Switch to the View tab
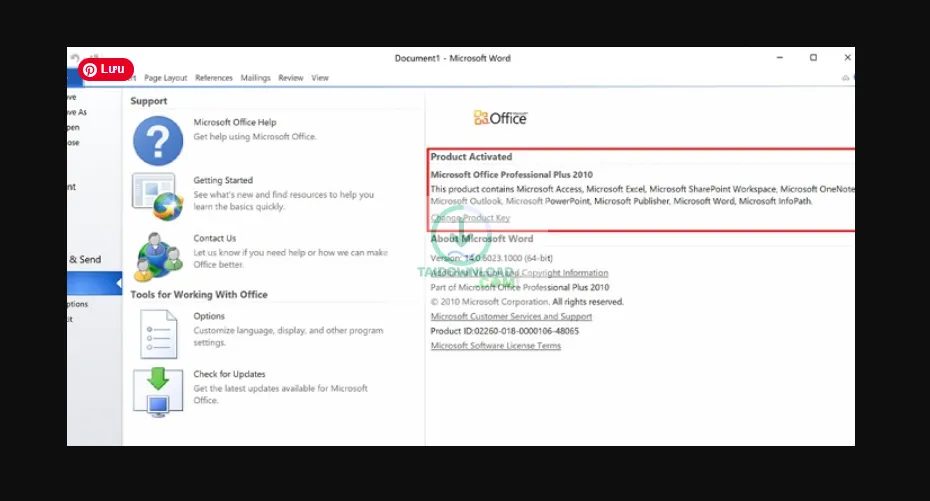Screen dimensions: 930x501 tap(320, 78)
